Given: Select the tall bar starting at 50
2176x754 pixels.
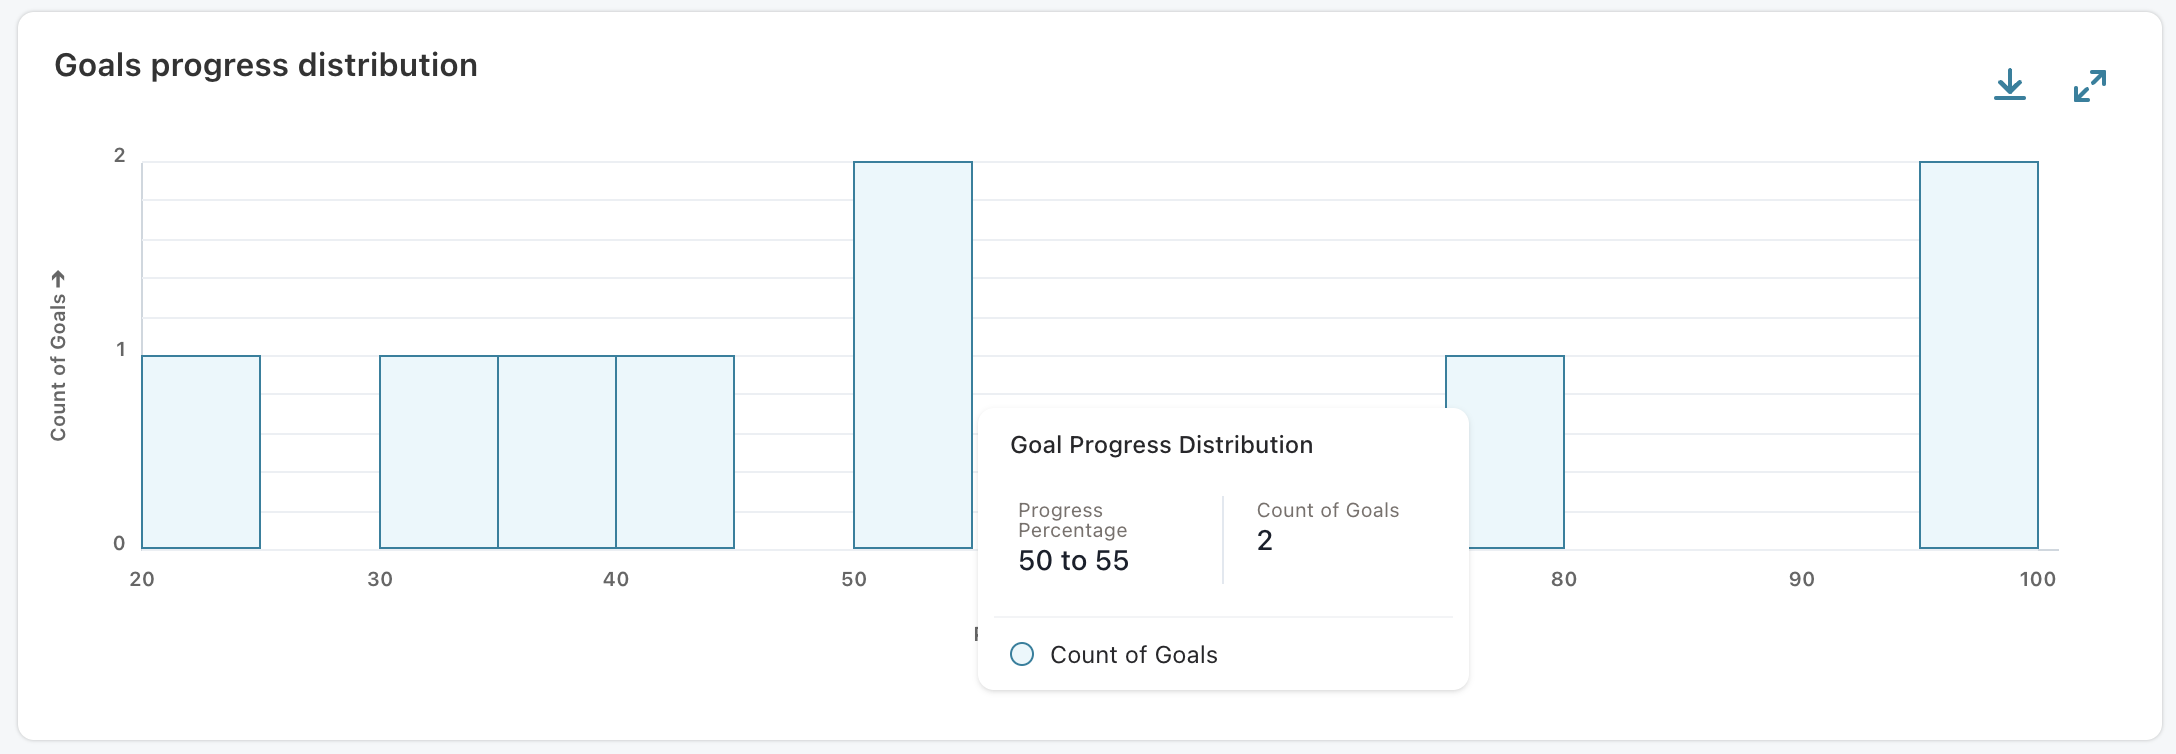Looking at the screenshot, I should click(913, 355).
